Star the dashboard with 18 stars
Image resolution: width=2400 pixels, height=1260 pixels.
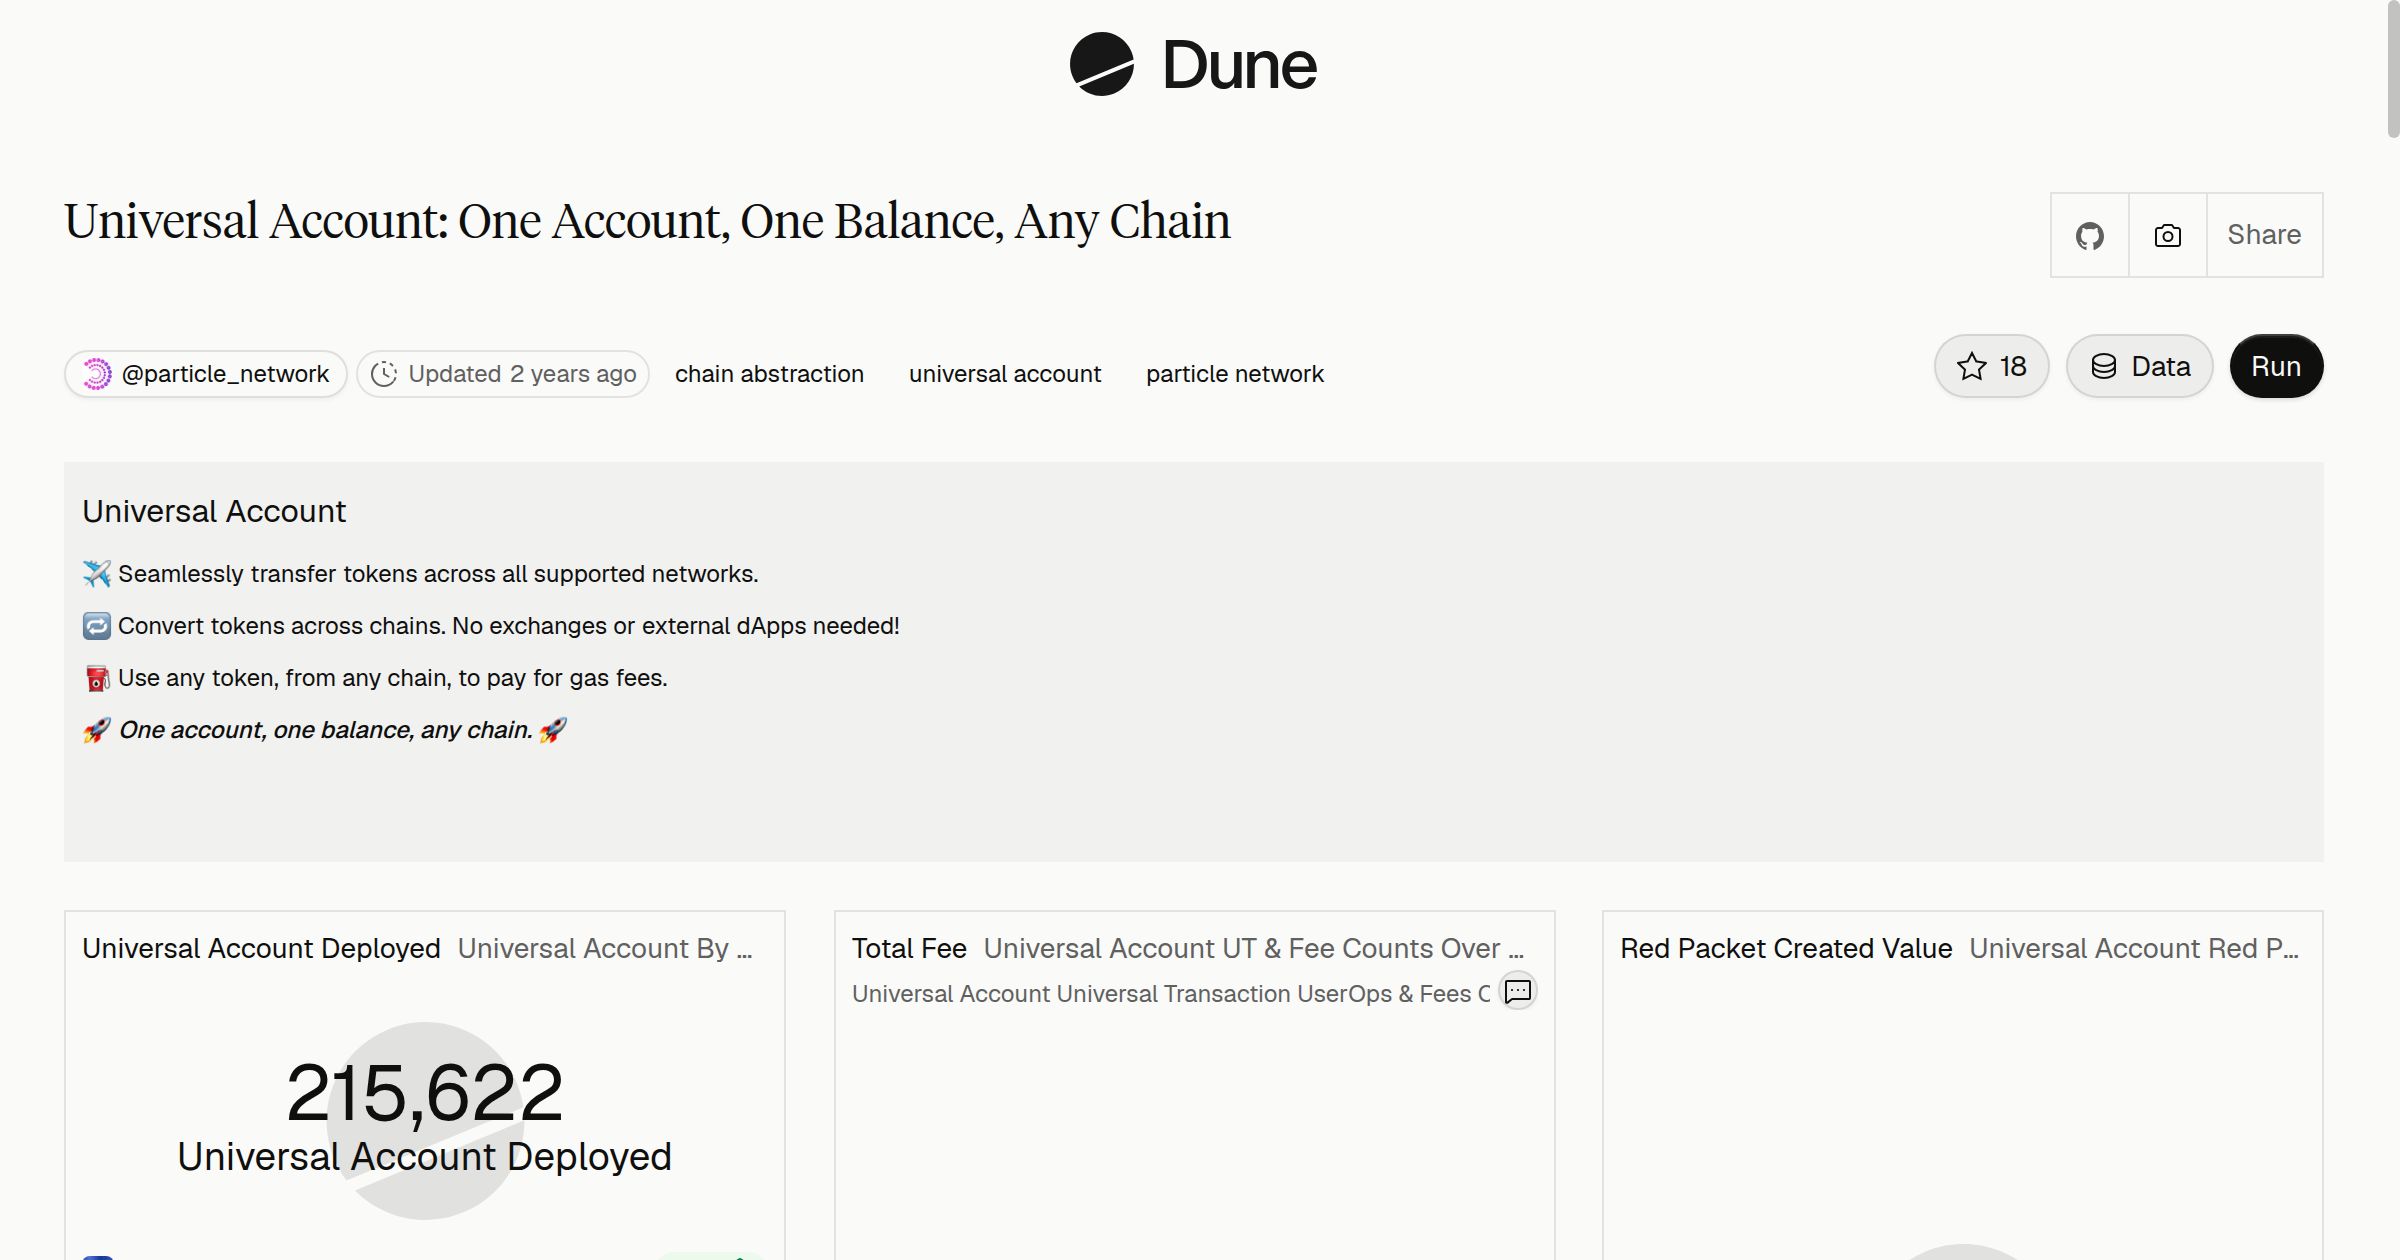tap(1991, 366)
